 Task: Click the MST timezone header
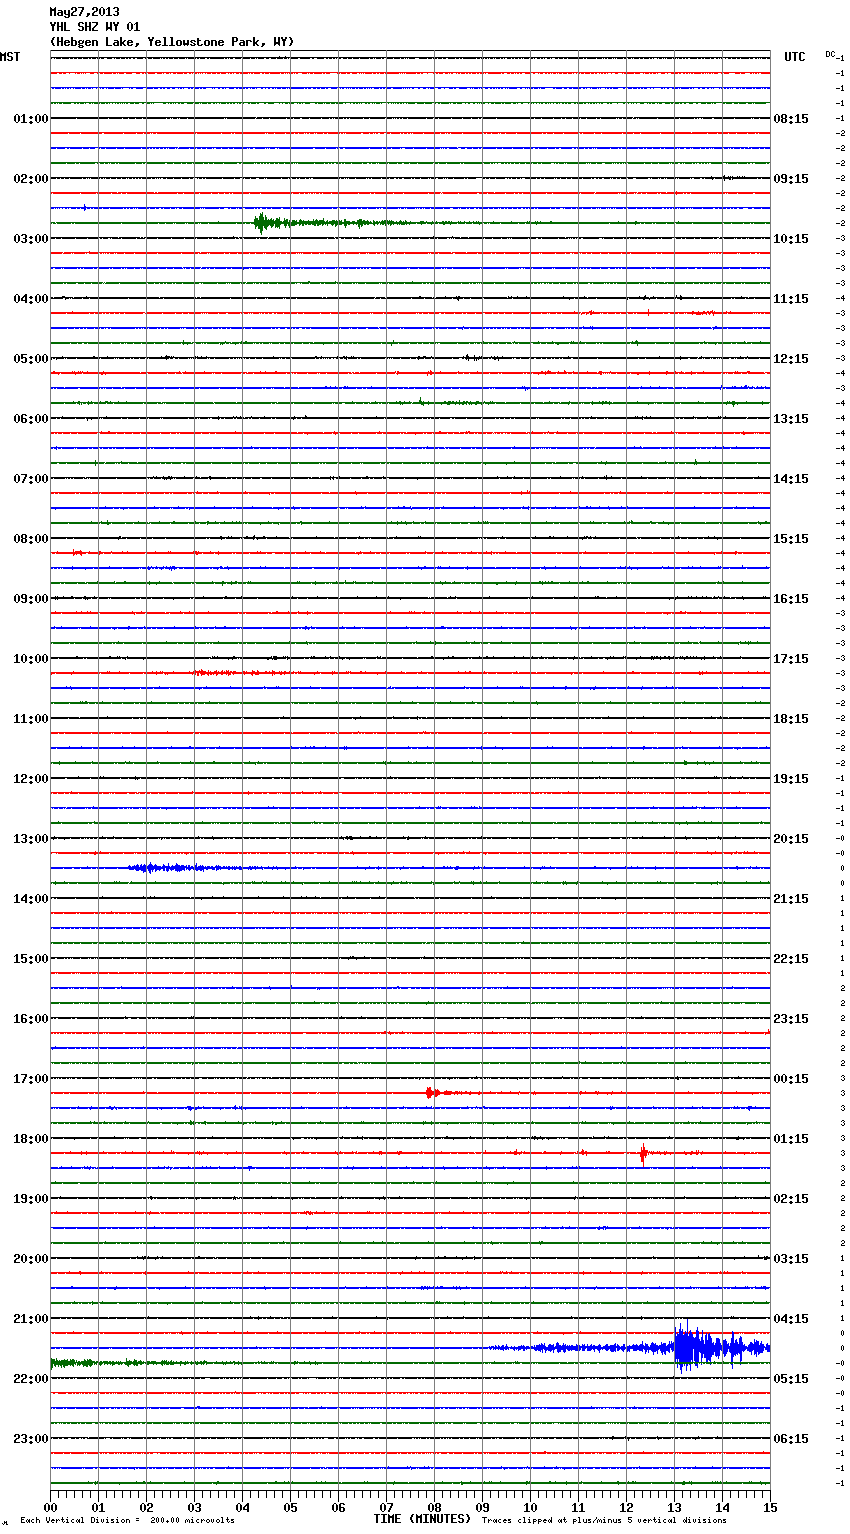10,57
